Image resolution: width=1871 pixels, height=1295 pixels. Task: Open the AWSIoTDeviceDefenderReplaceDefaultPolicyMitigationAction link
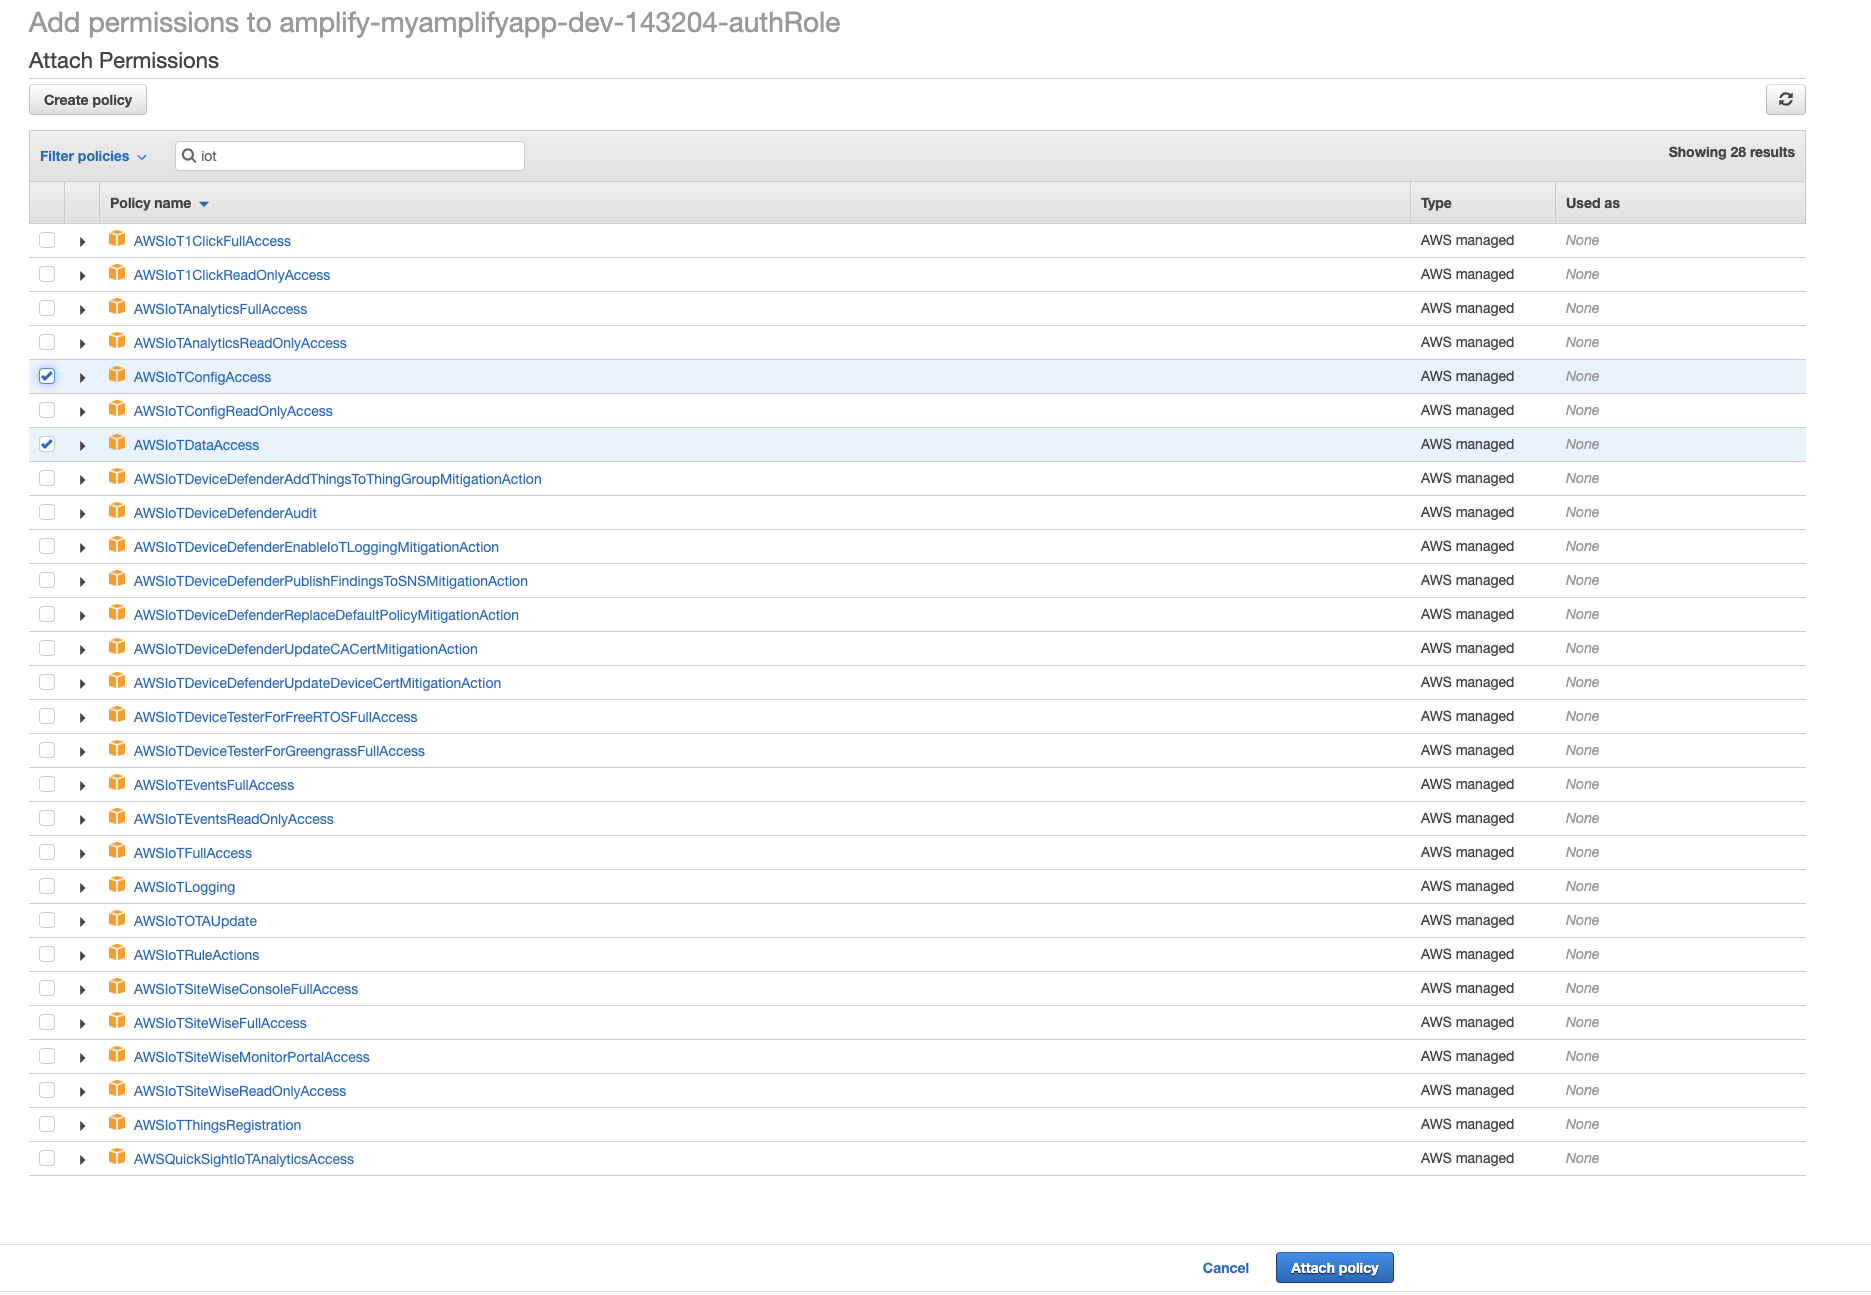pos(326,615)
